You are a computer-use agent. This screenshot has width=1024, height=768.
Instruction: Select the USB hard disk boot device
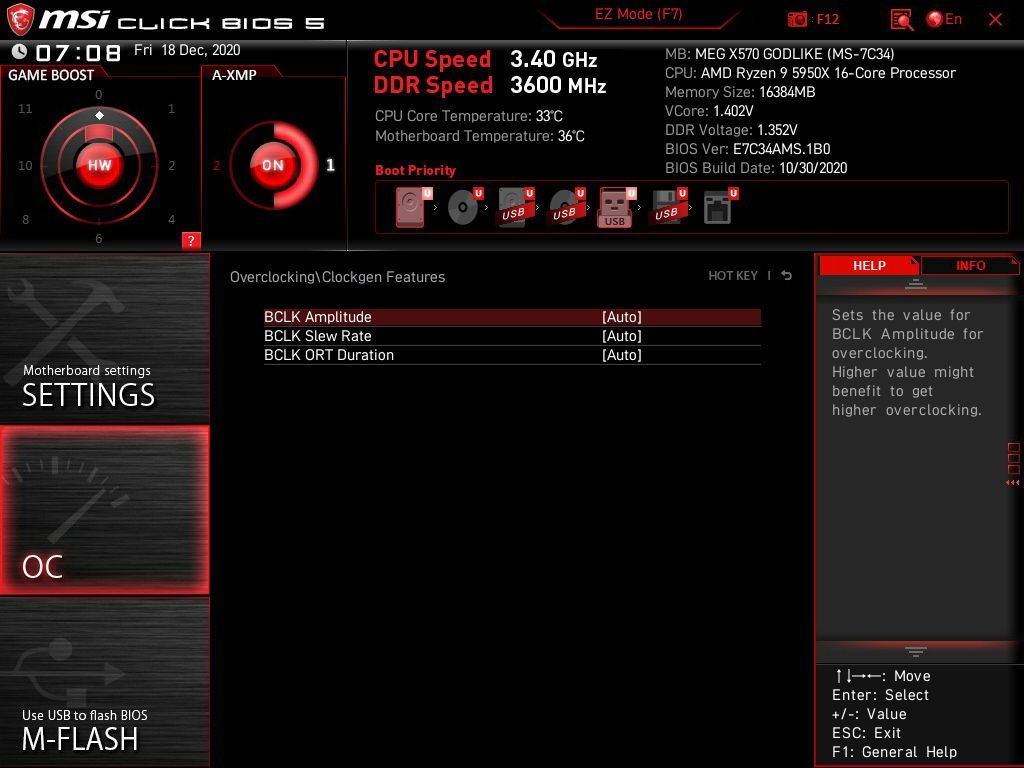pos(516,208)
